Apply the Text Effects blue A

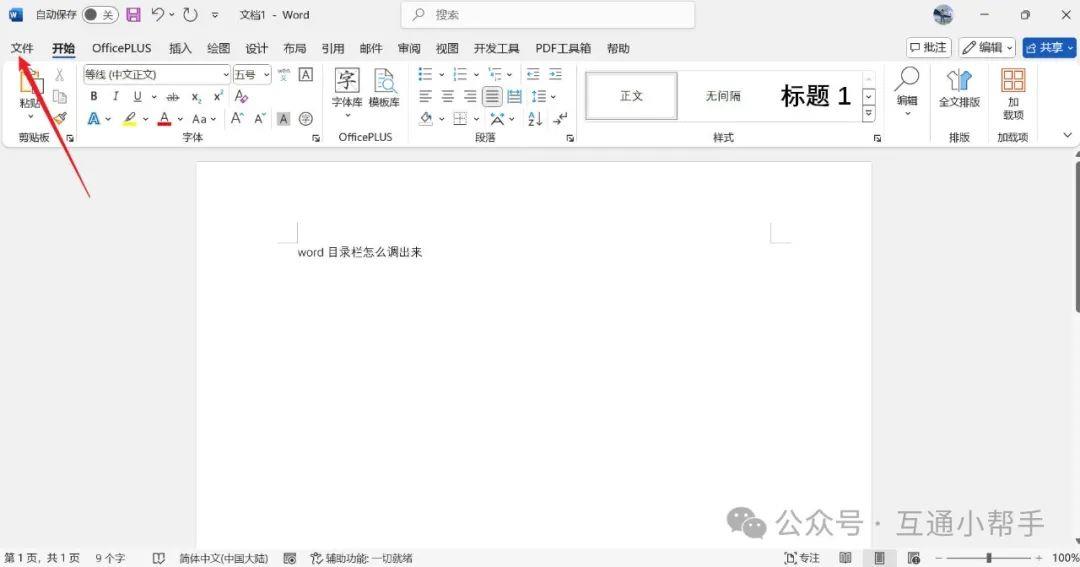pos(94,118)
